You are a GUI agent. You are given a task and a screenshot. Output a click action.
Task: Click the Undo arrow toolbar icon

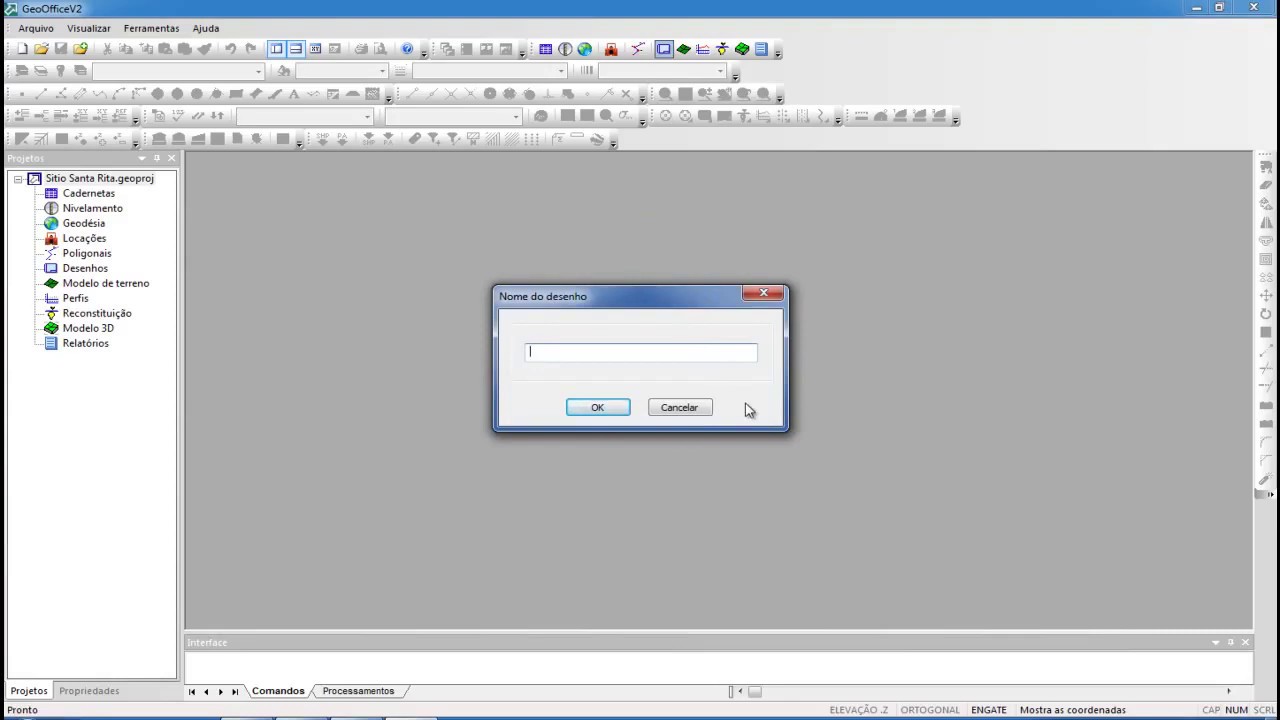[x=231, y=49]
